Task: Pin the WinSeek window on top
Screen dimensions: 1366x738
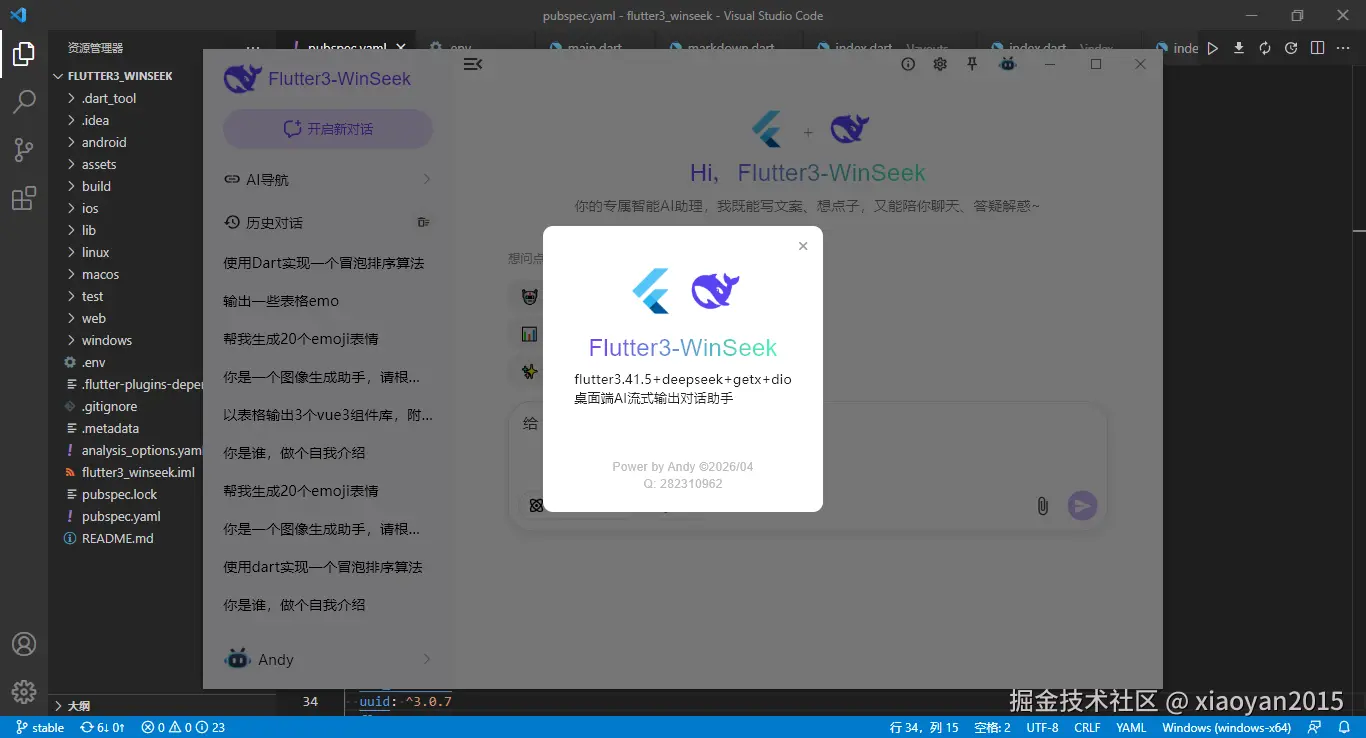Action: tap(971, 63)
